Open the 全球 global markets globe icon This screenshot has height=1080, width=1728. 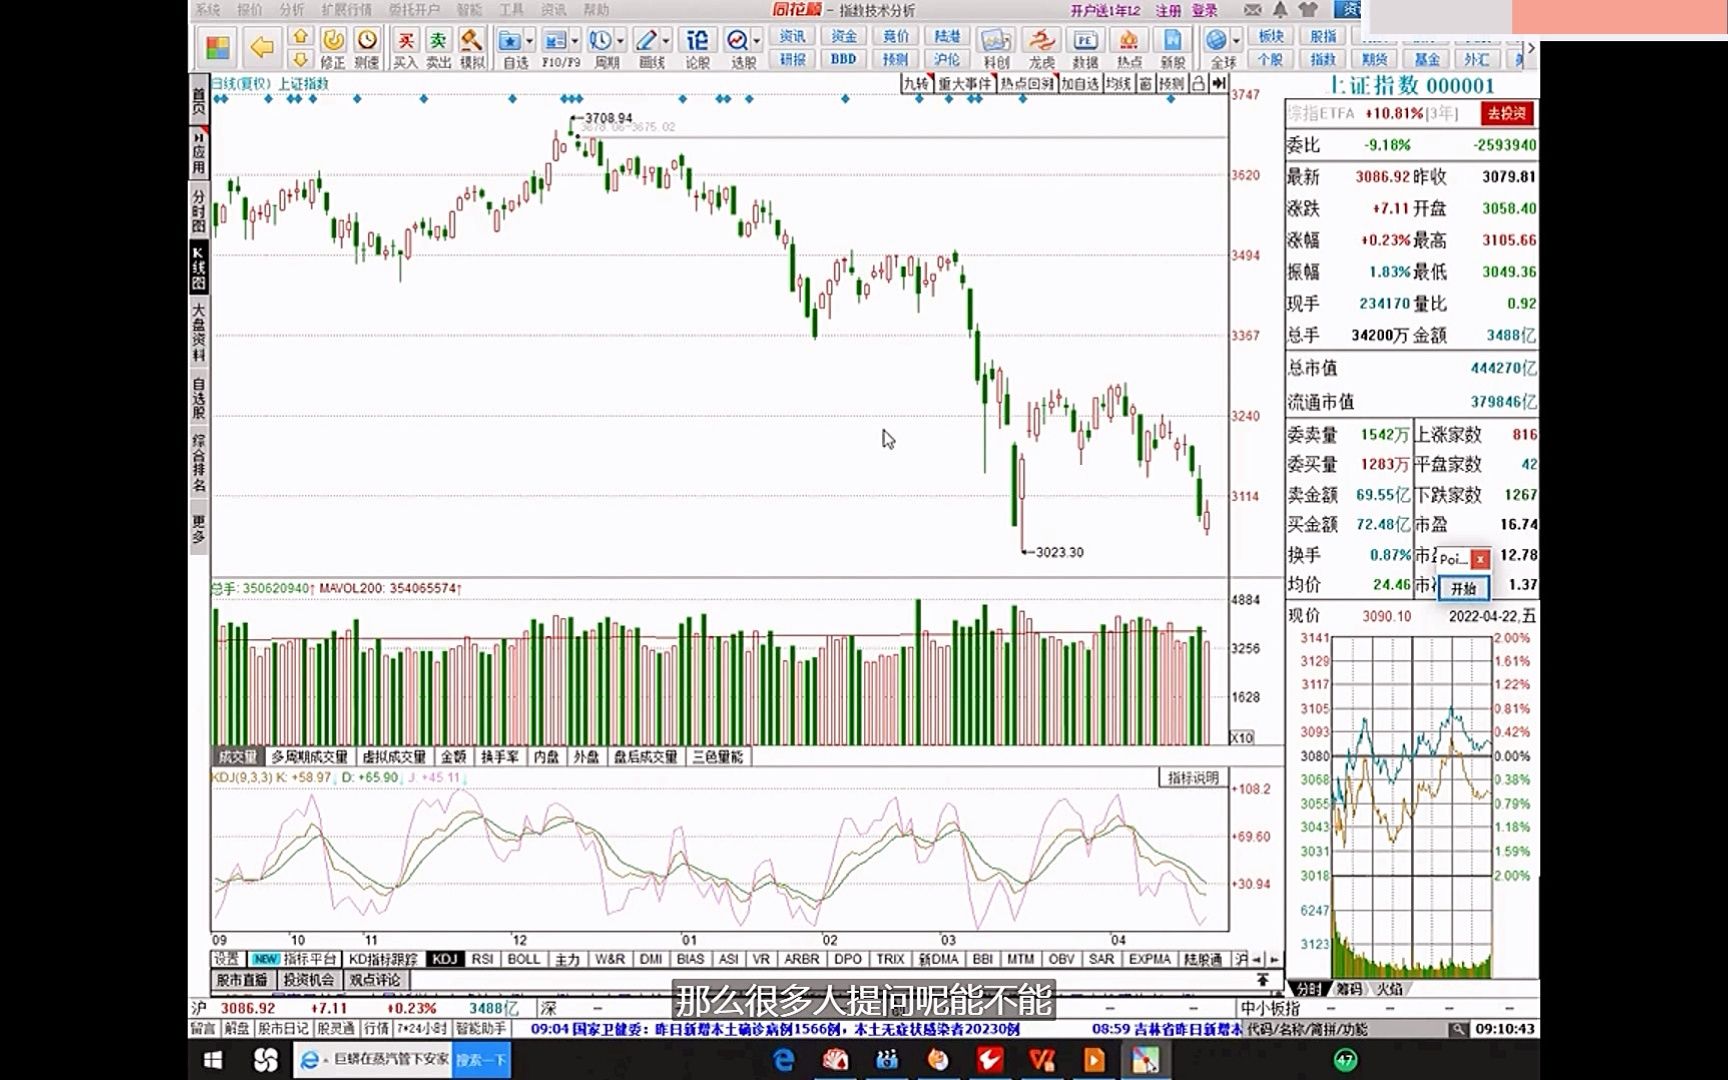tap(1216, 40)
